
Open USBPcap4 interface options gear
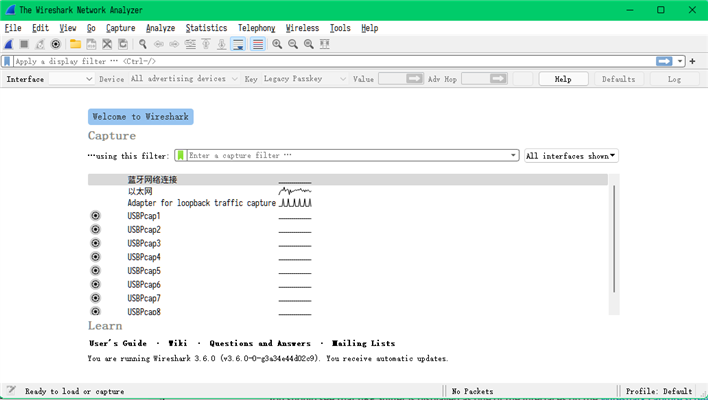95,257
